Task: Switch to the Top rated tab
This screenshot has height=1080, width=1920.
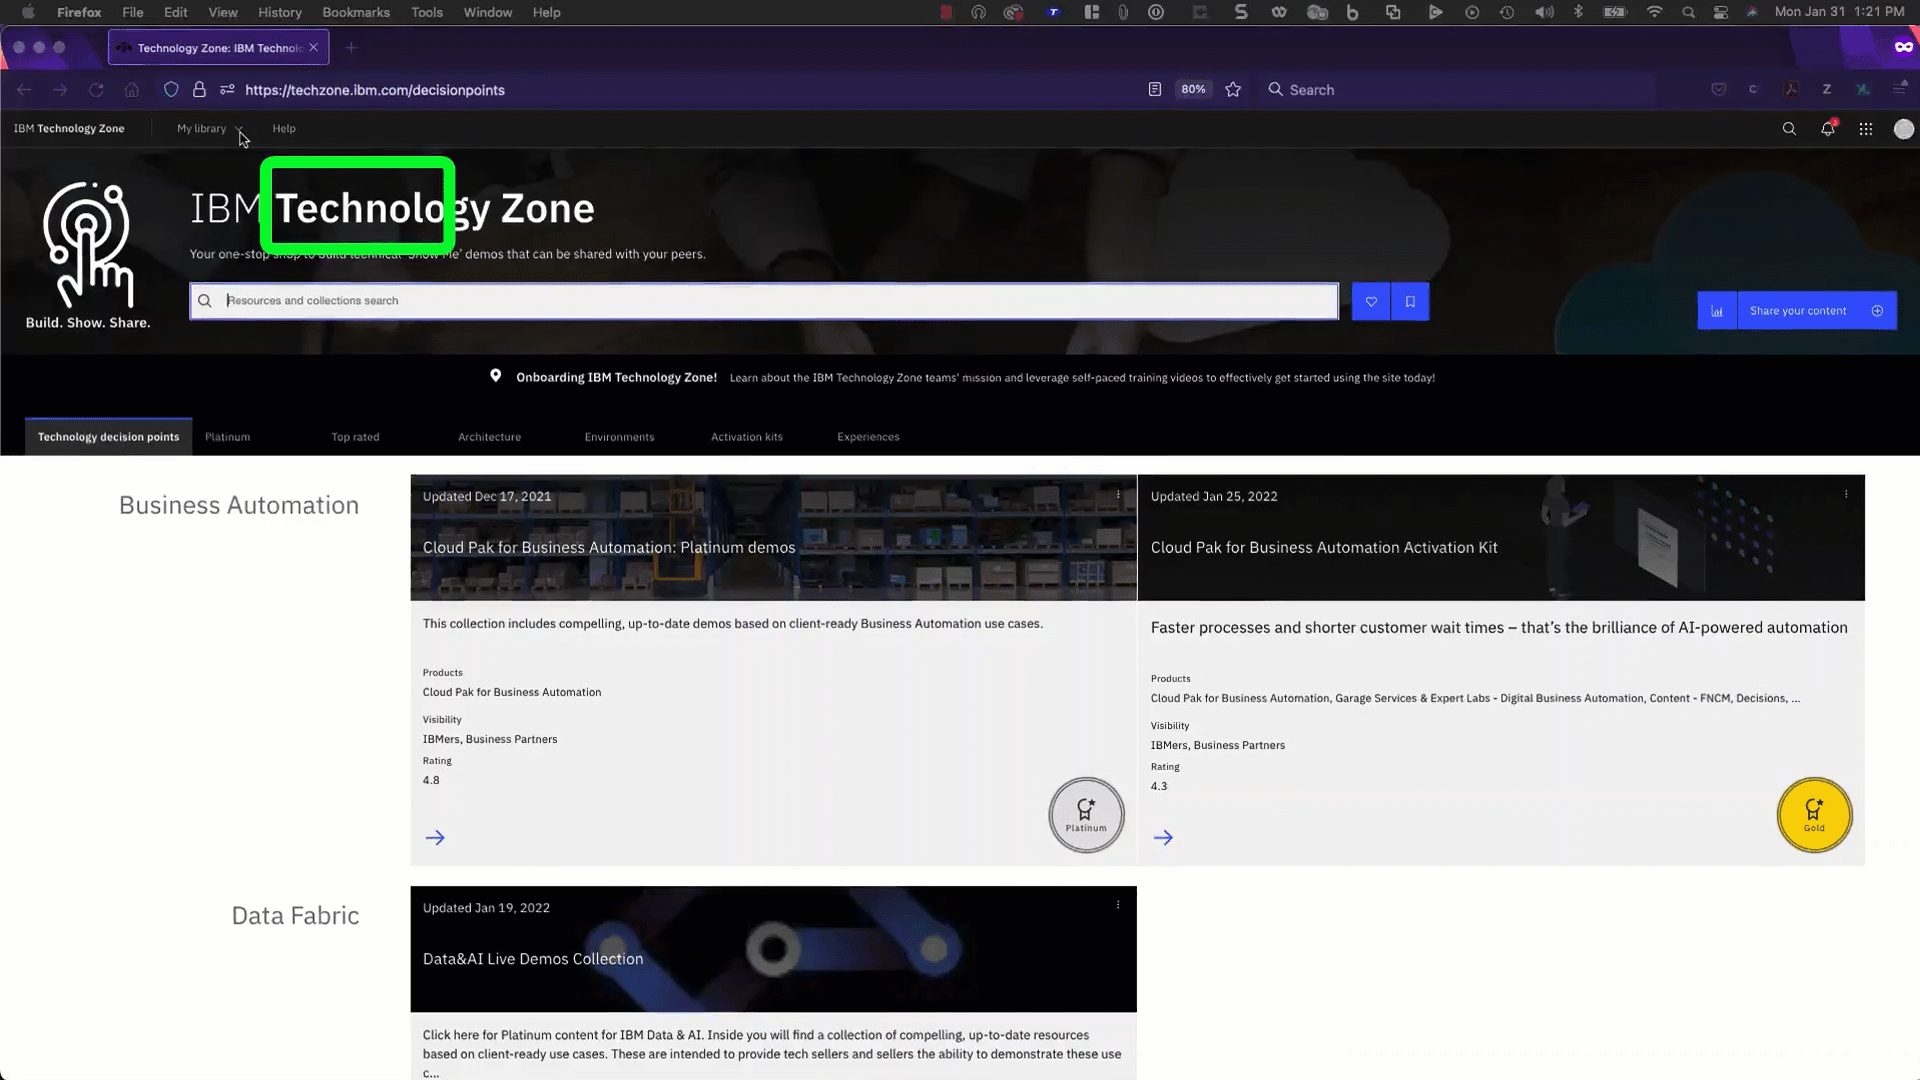Action: (355, 437)
